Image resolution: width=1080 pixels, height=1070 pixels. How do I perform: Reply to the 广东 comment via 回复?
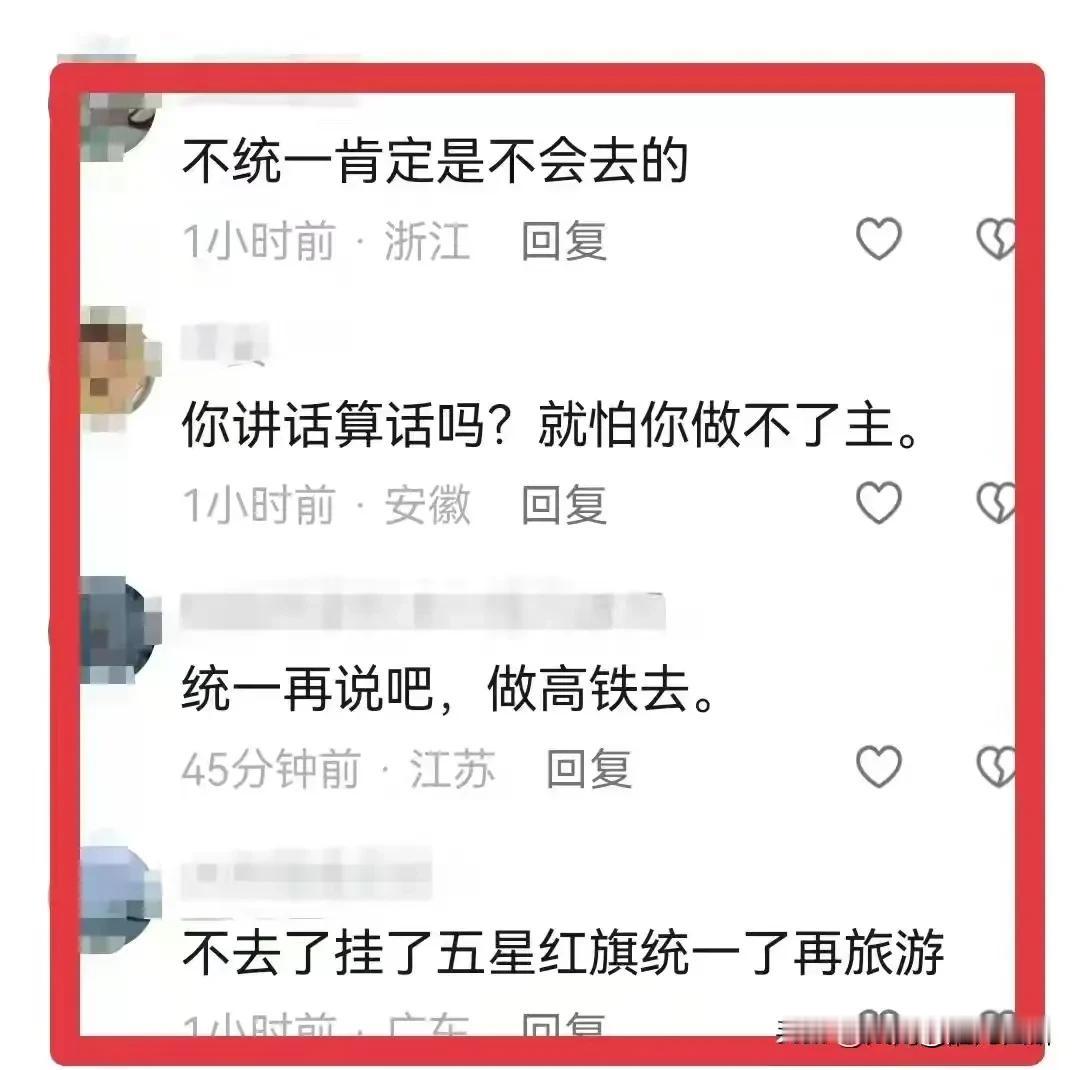(563, 1025)
